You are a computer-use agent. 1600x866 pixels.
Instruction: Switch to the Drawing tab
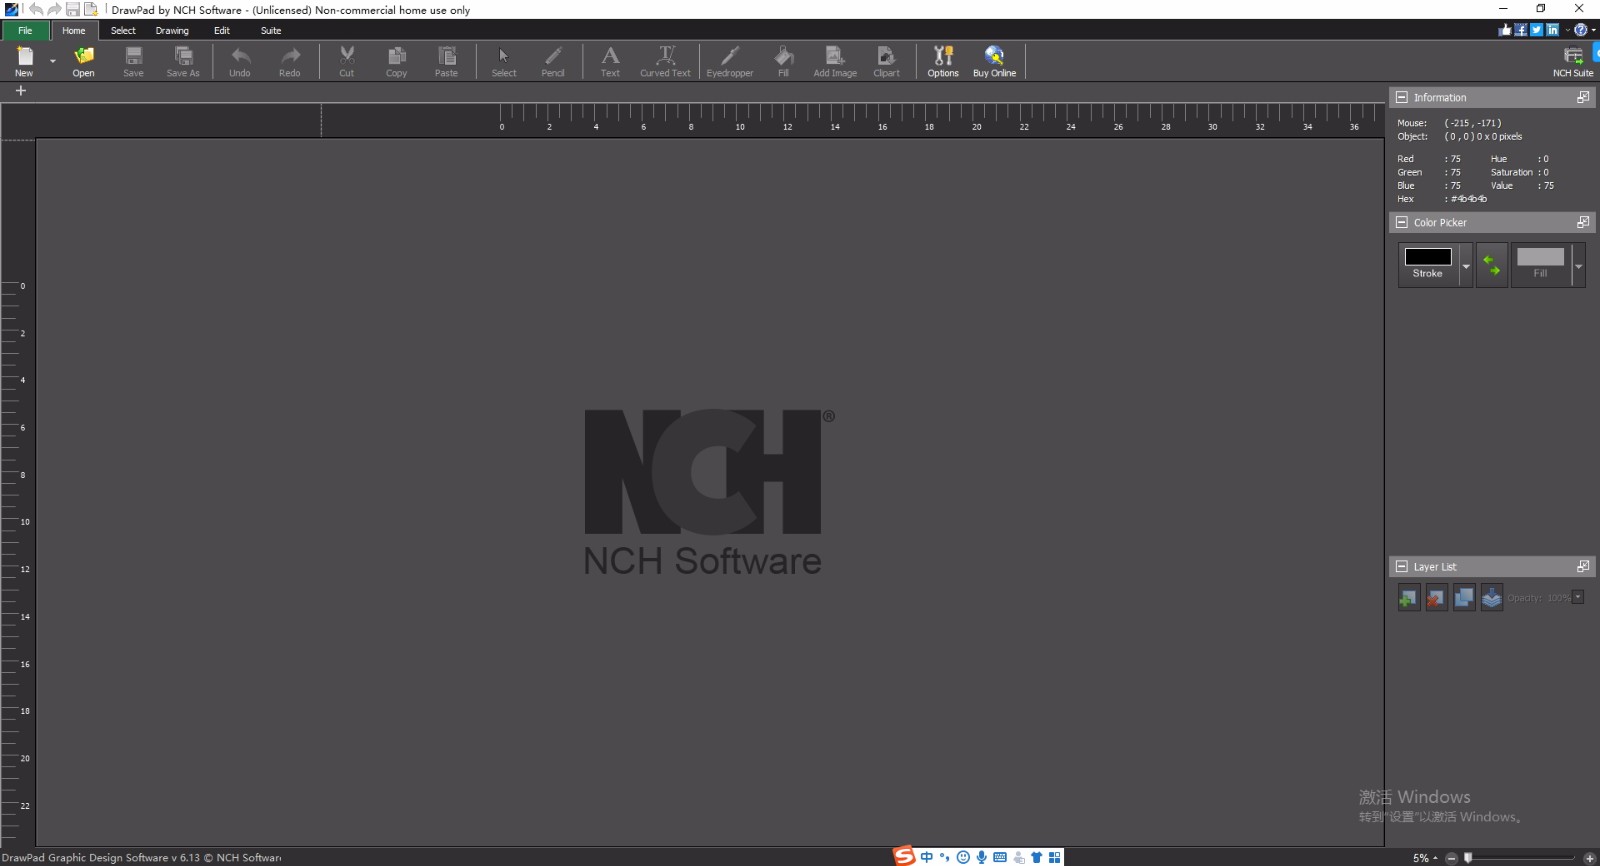pyautogui.click(x=172, y=30)
